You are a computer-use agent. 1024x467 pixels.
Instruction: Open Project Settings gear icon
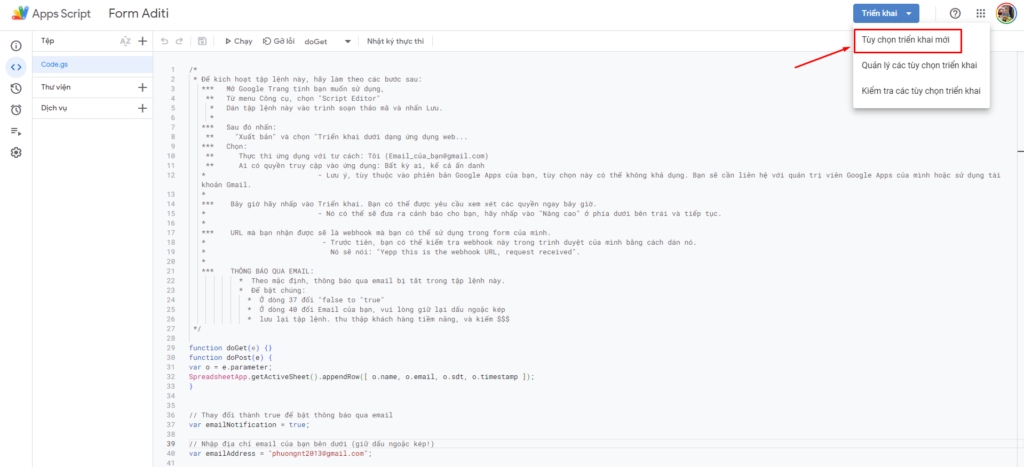(x=16, y=152)
